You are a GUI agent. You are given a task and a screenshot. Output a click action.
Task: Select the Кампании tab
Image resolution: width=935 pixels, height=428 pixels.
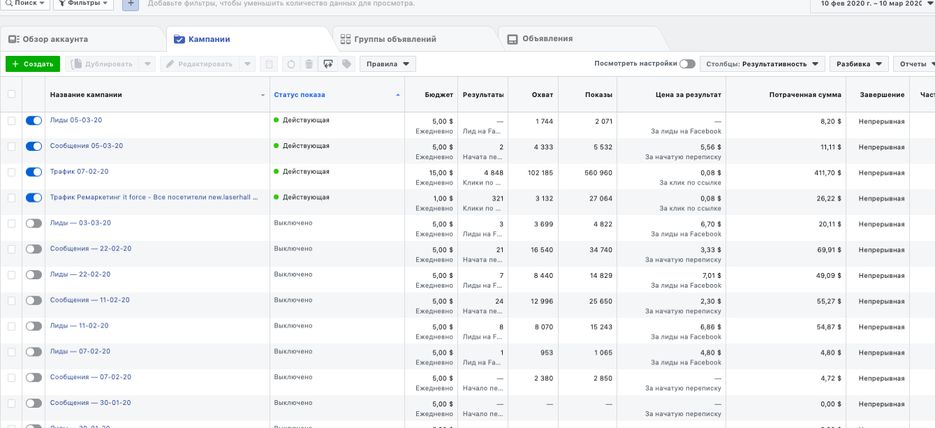[x=209, y=39]
